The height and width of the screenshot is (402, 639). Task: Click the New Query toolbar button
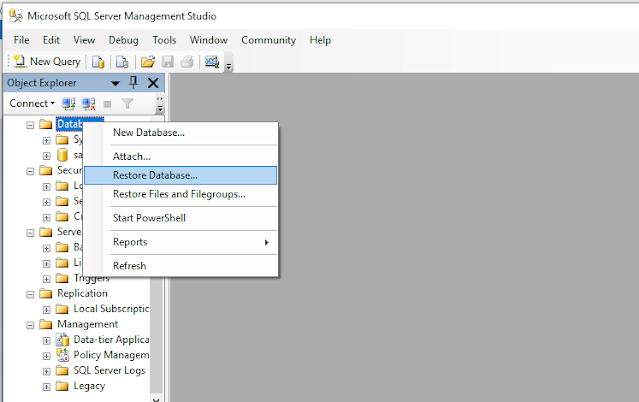47,62
